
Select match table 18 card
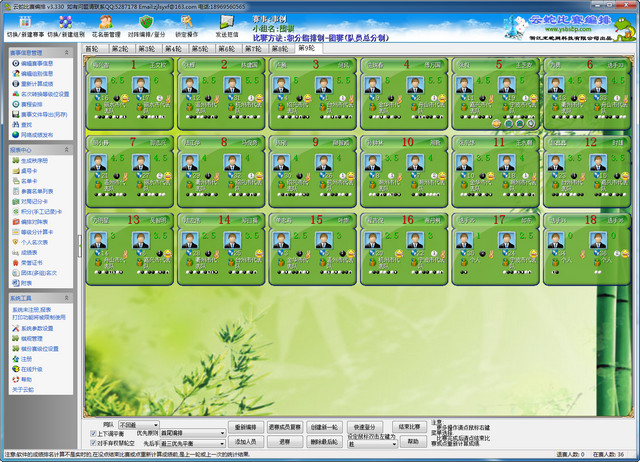tap(587, 249)
